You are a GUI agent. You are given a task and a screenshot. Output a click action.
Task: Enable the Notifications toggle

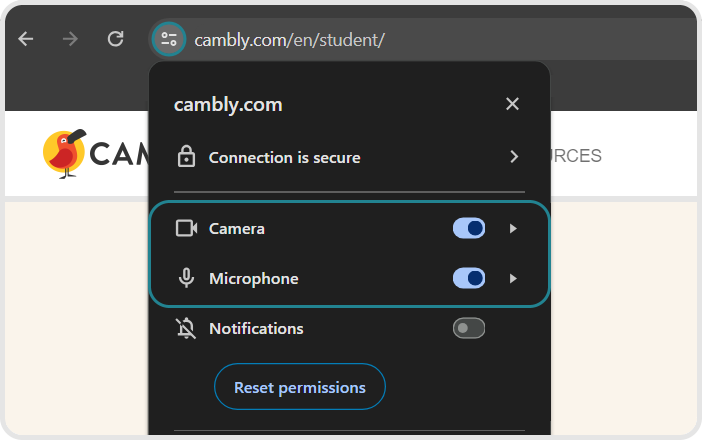coord(469,328)
